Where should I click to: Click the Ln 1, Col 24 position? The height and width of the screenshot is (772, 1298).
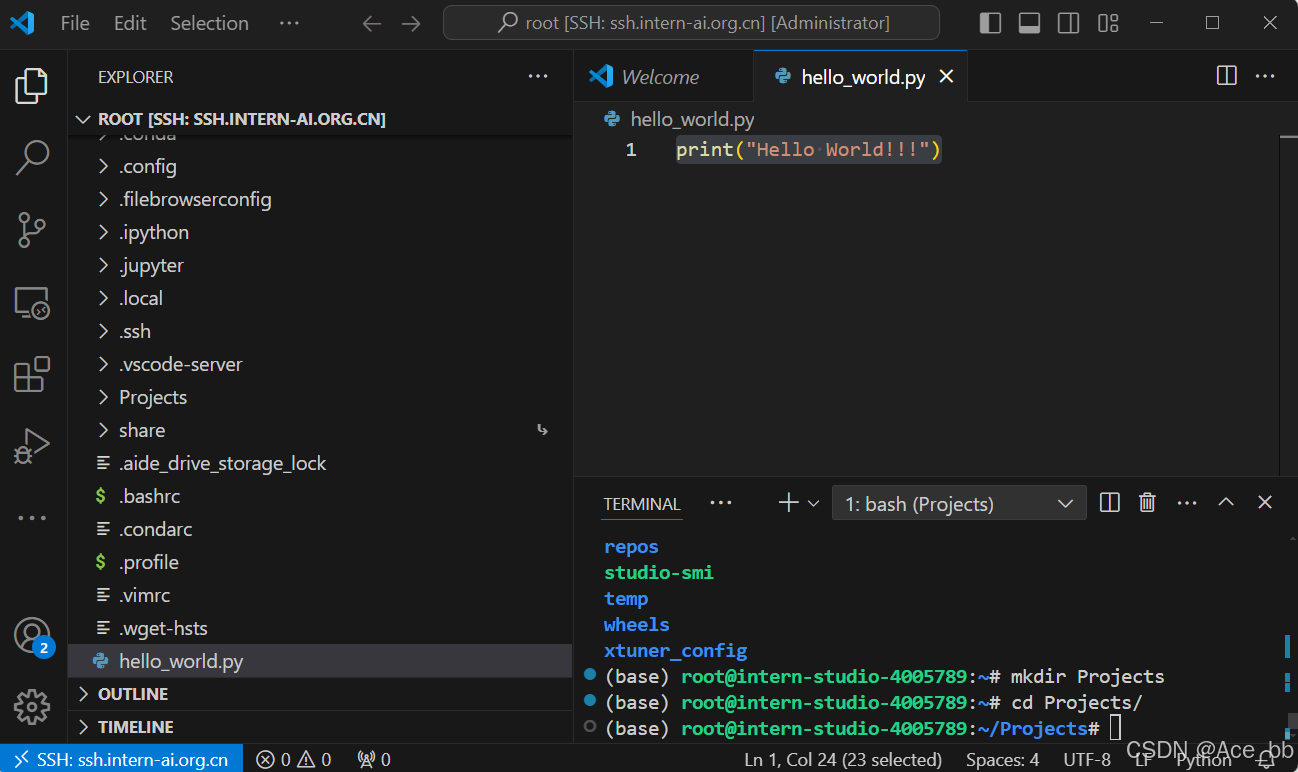pyautogui.click(x=843, y=759)
